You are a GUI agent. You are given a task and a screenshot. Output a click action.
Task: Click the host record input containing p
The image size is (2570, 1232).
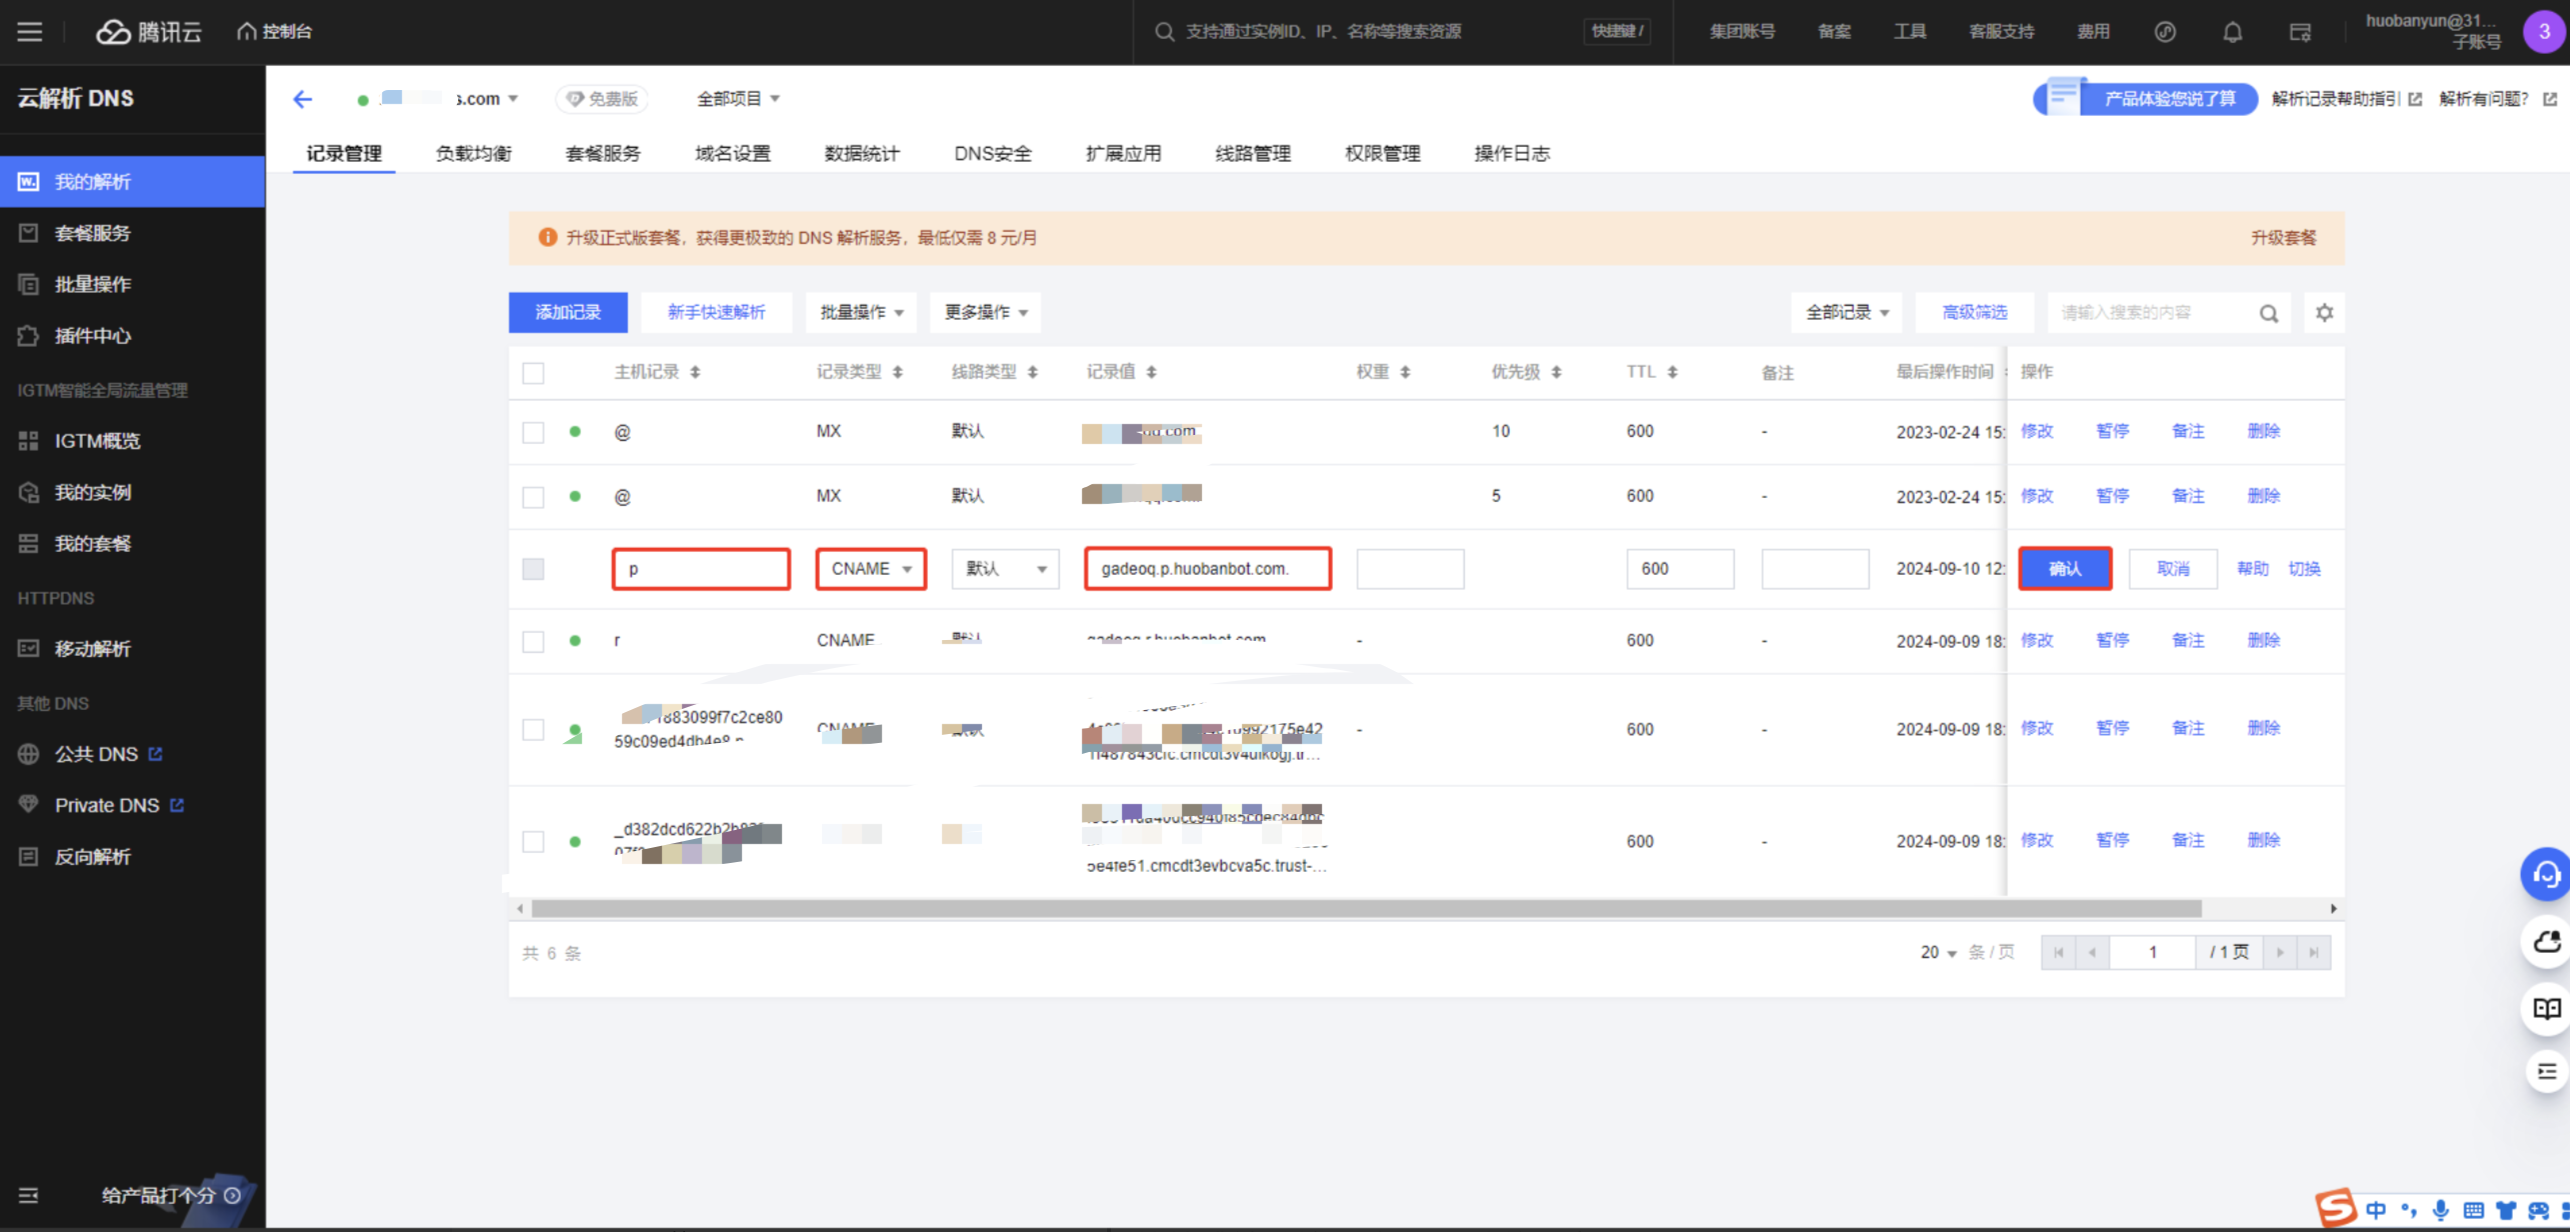click(x=701, y=569)
